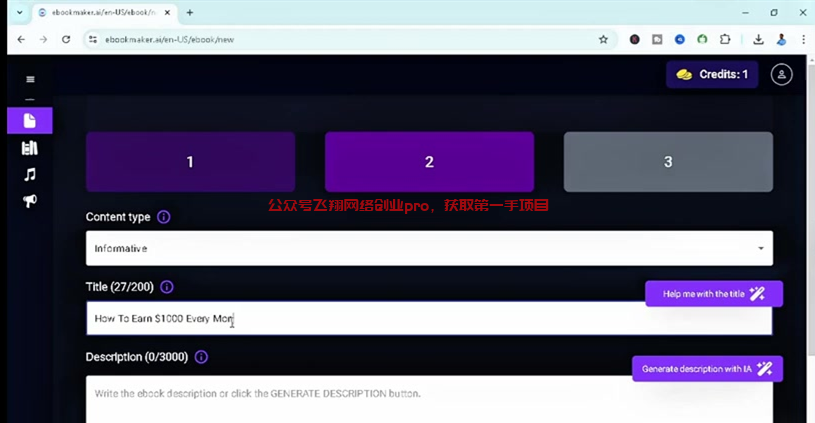
Task: Select the new ebook document icon
Action: coord(30,121)
